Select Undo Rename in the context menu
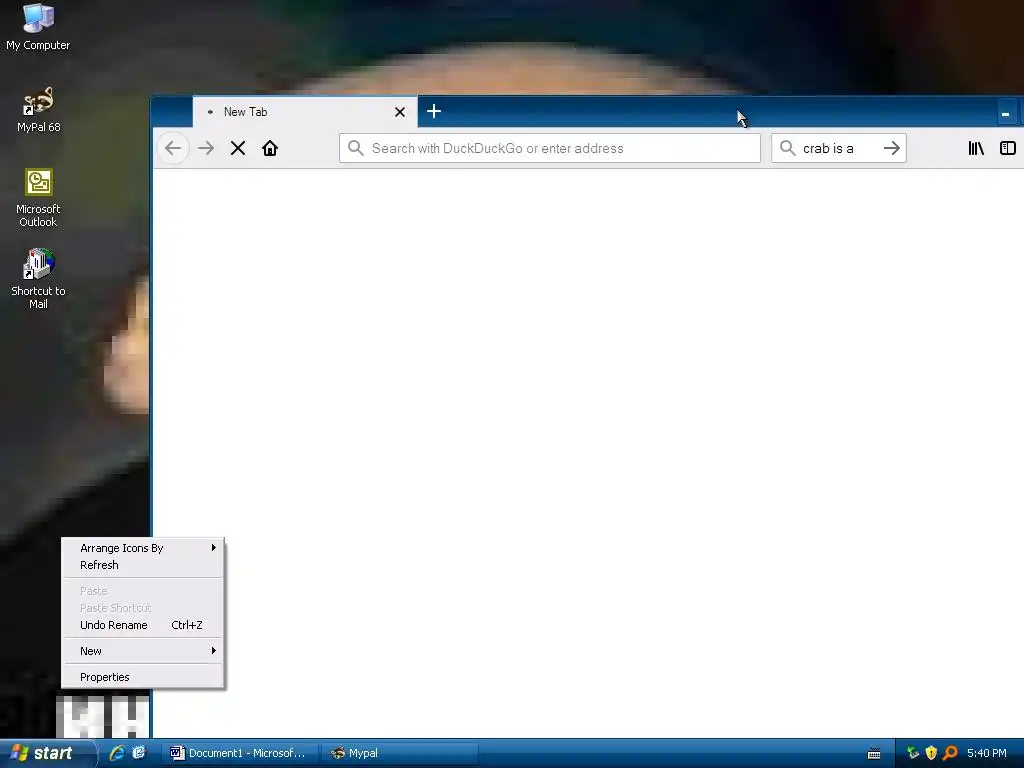1024x768 pixels. click(x=143, y=625)
